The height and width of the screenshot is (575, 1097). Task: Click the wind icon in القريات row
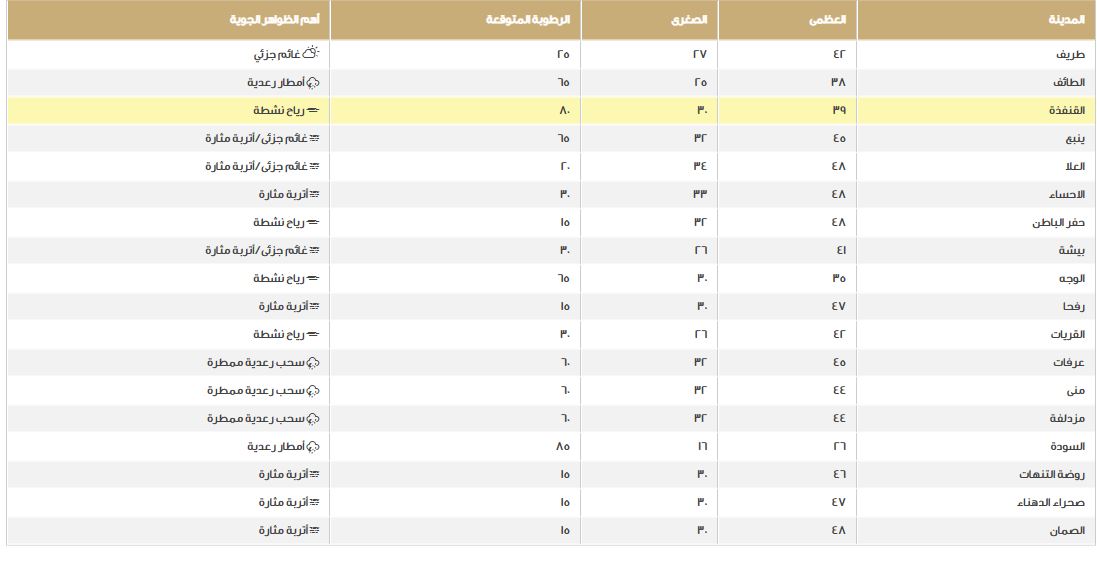(x=313, y=334)
